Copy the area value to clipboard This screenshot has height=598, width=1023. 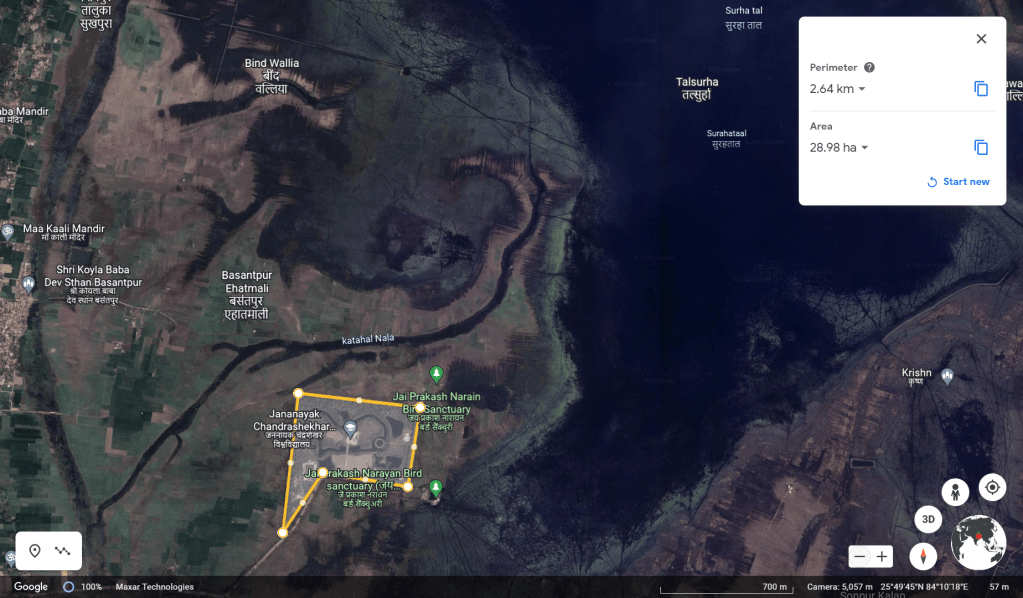[x=980, y=148]
